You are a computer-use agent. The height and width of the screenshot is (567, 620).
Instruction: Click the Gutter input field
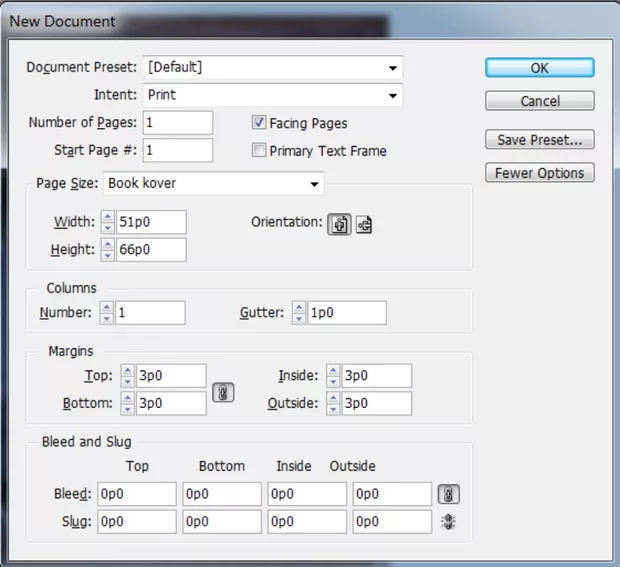pos(347,313)
